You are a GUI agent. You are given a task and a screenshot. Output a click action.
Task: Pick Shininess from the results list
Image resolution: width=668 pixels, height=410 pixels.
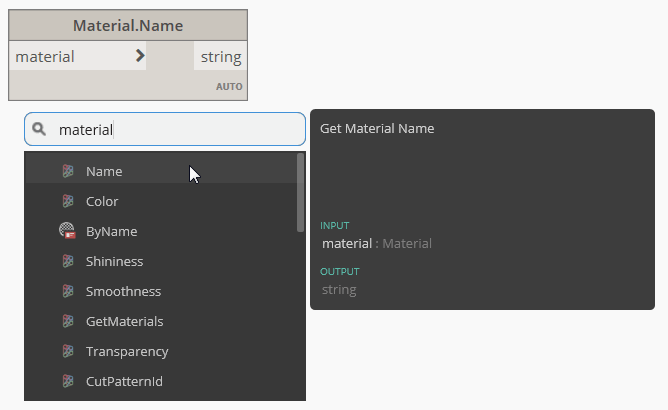coord(114,261)
